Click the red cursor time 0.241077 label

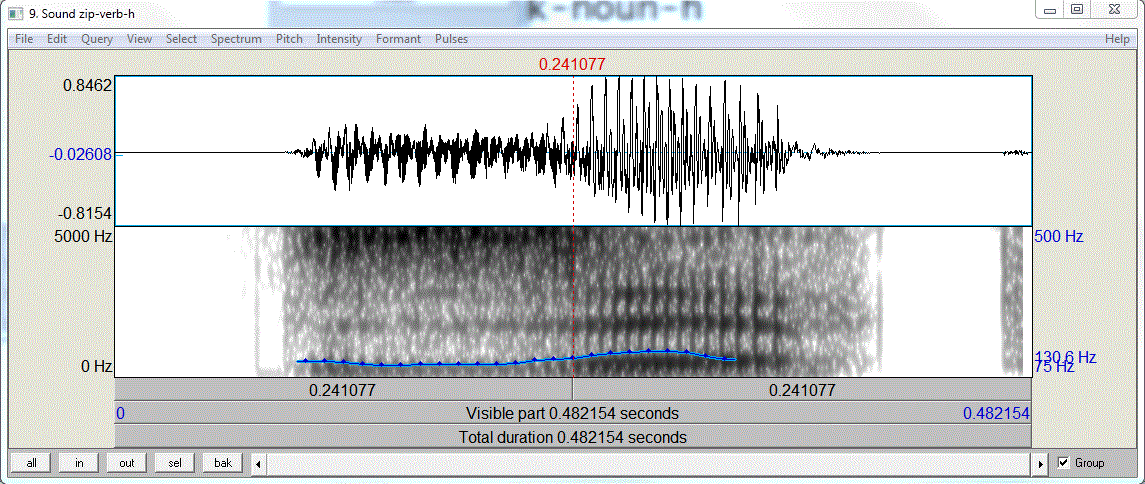click(x=572, y=64)
